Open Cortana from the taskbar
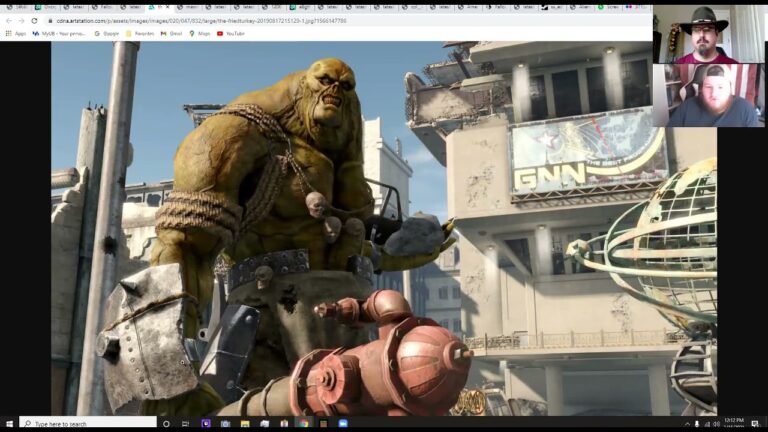 pyautogui.click(x=166, y=424)
